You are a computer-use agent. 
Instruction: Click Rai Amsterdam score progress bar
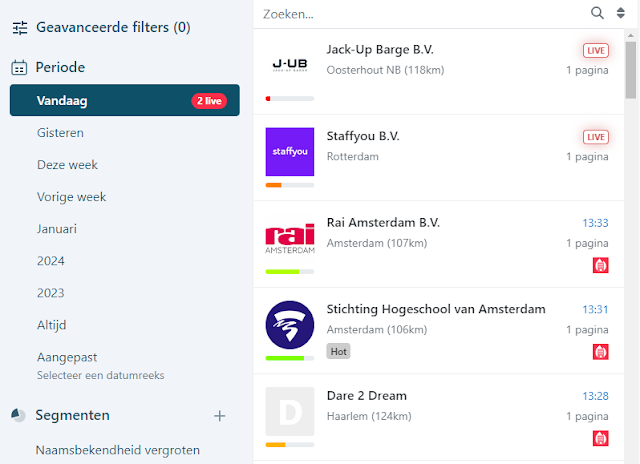click(x=290, y=272)
